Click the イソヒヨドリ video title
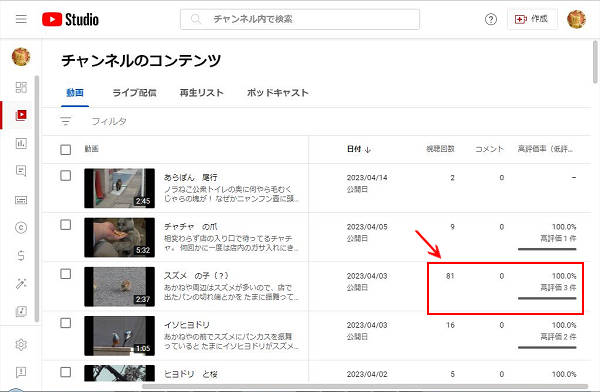Screen dimensions: 600x392 point(187,325)
